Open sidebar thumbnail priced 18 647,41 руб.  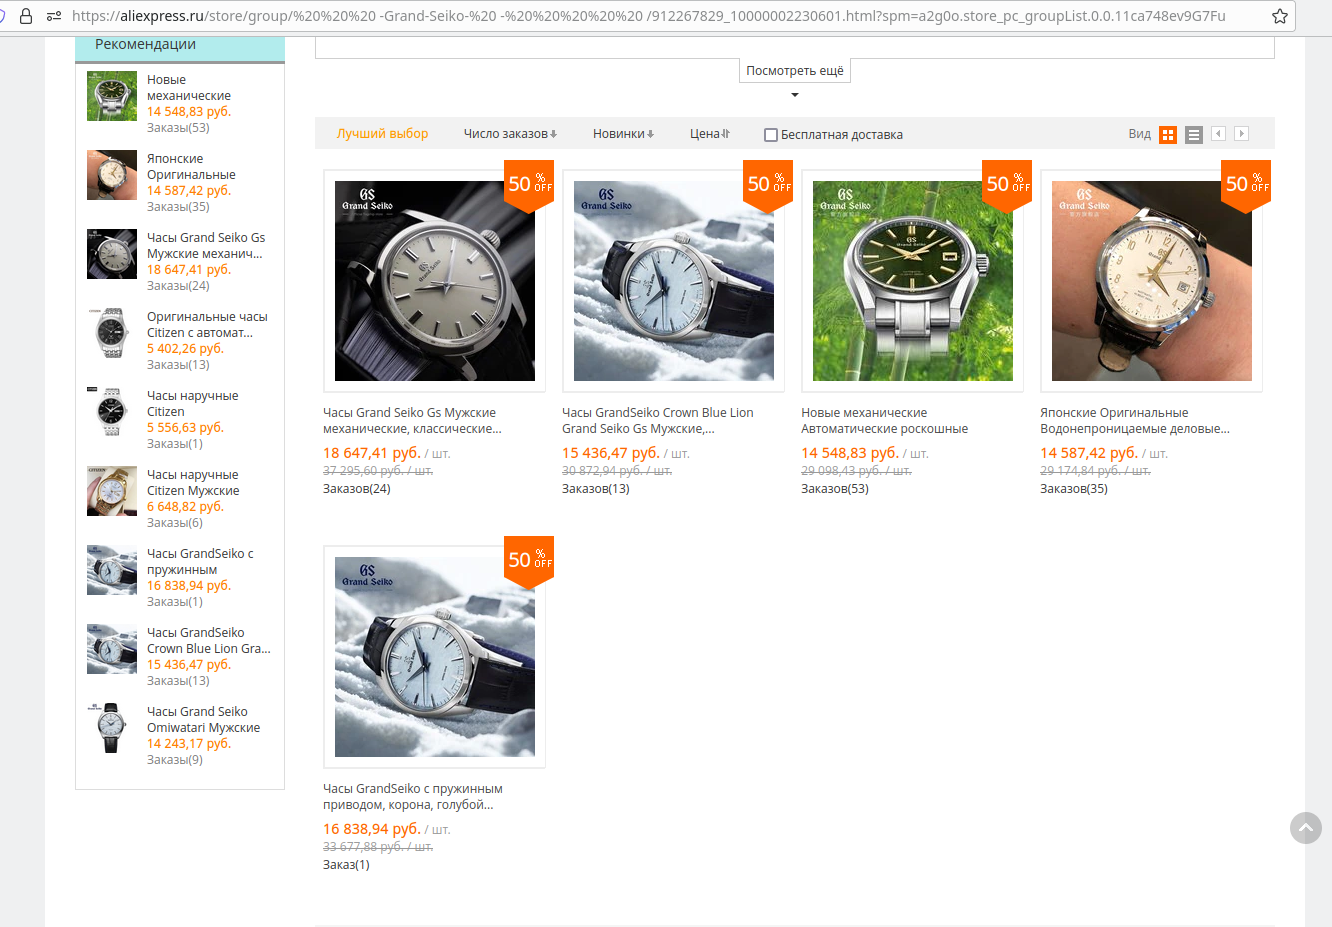[x=112, y=254]
